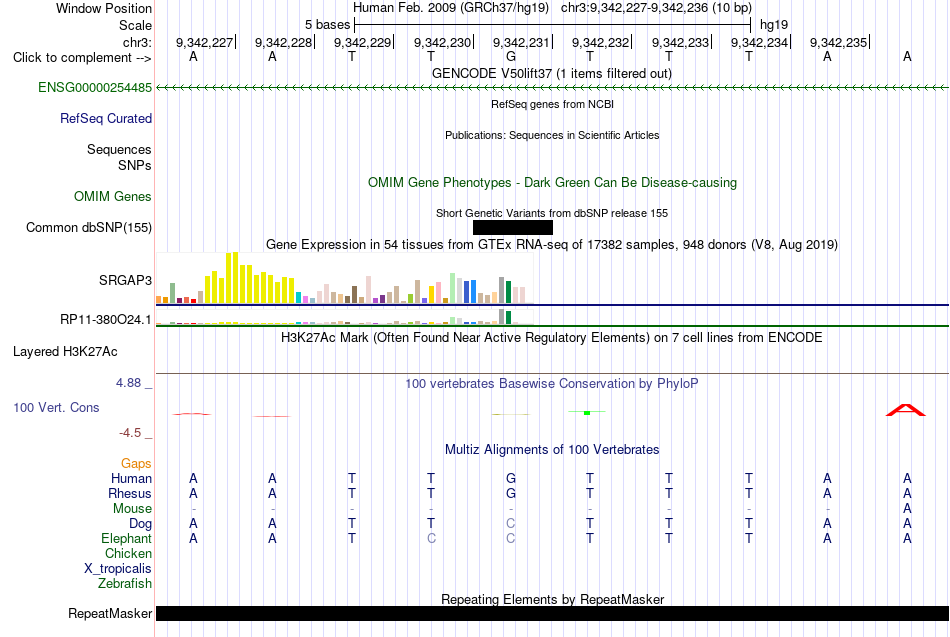Click position label 9,342,231
This screenshot has height=637, width=950.
pyautogui.click(x=521, y=42)
